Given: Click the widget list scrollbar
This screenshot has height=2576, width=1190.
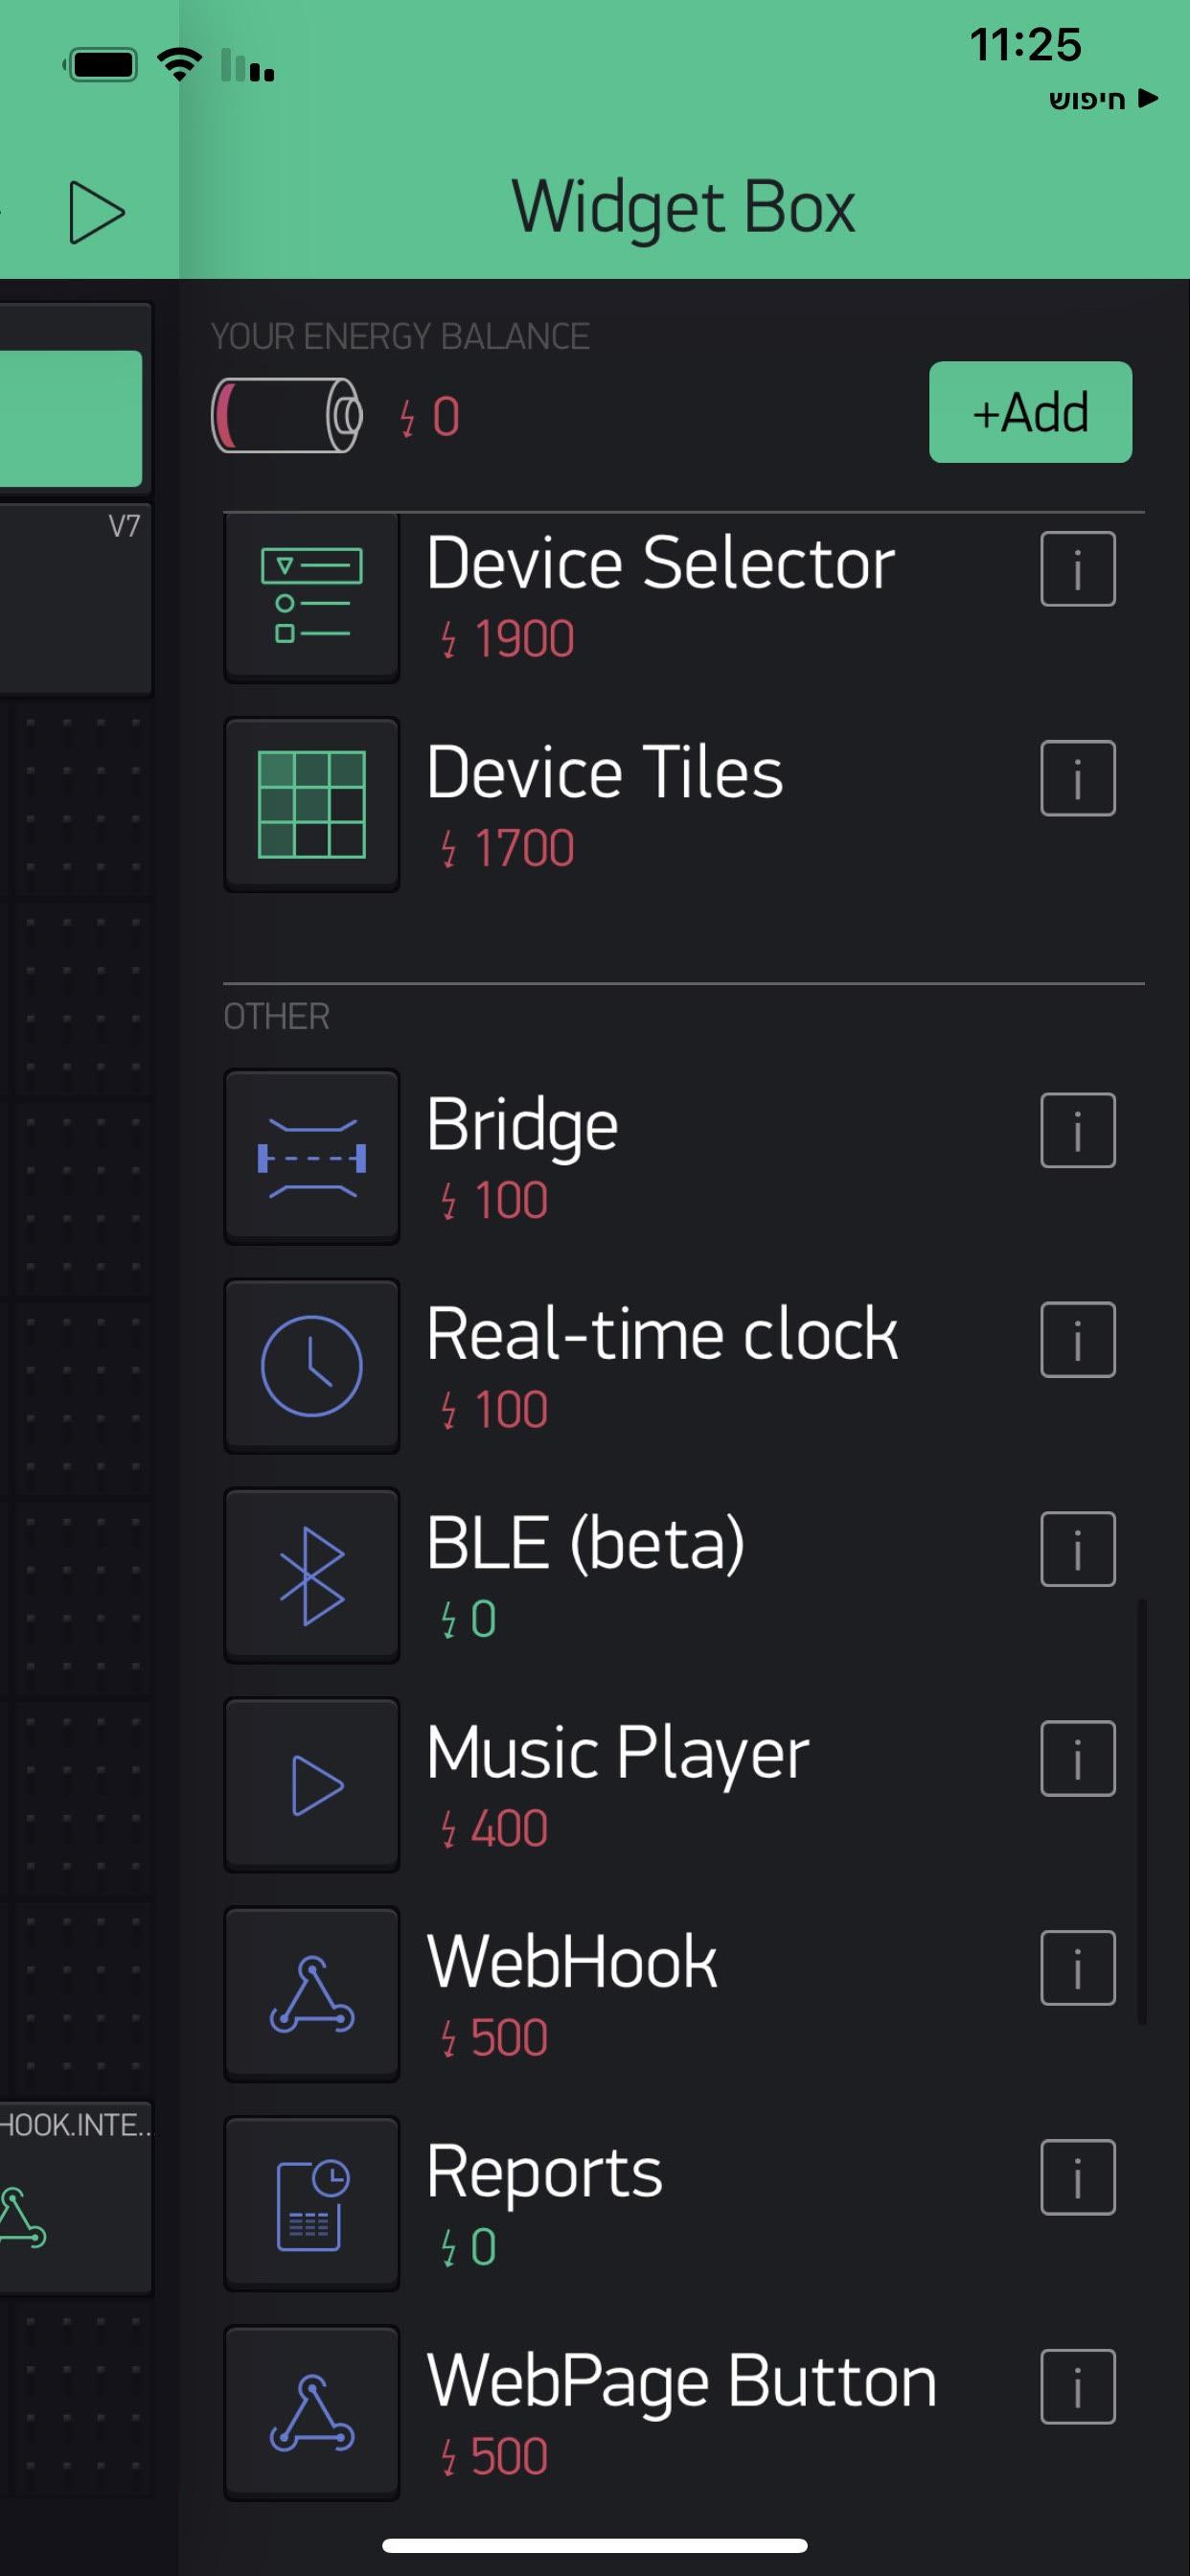Looking at the screenshot, I should click(x=1141, y=1810).
